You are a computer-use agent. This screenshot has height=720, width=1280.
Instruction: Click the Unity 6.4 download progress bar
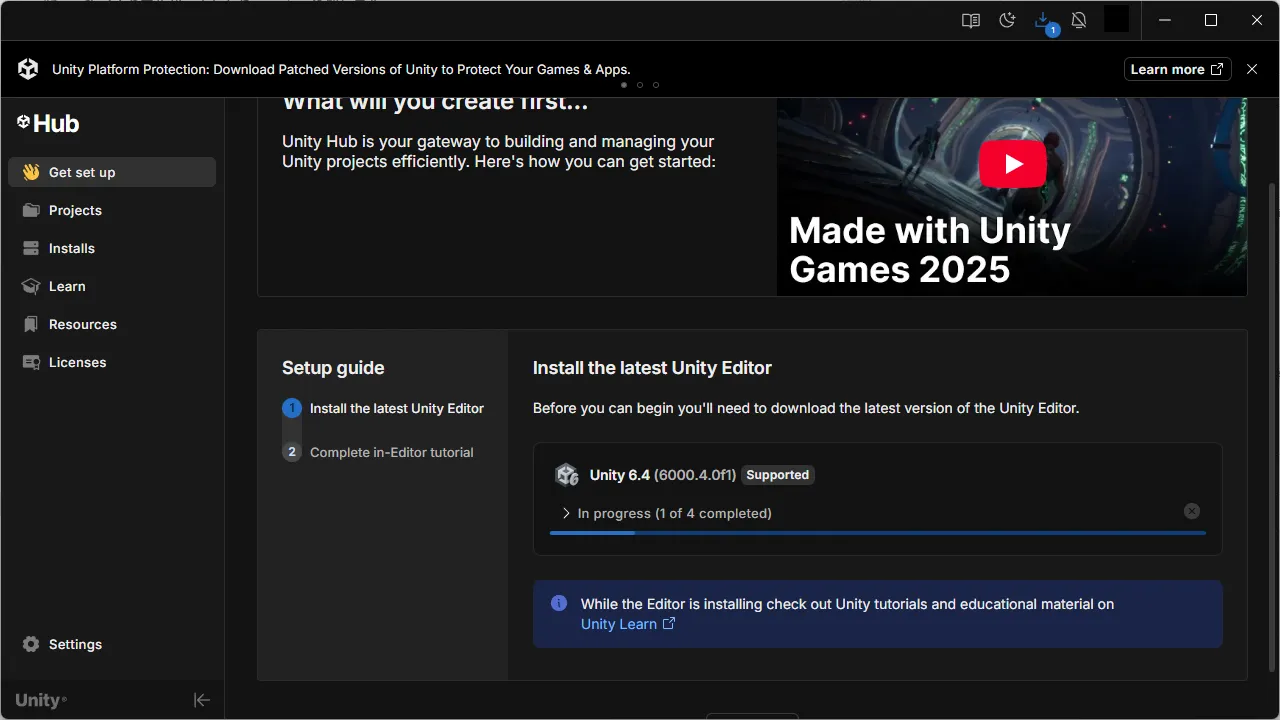coord(877,533)
